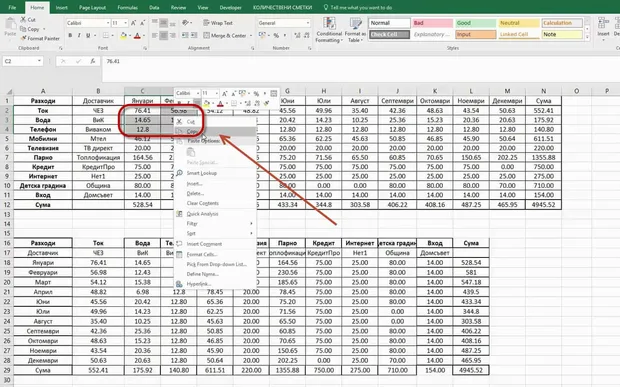Click the Format as Table icon
Image resolution: width=620 pixels, height=387 pixels.
355,30
